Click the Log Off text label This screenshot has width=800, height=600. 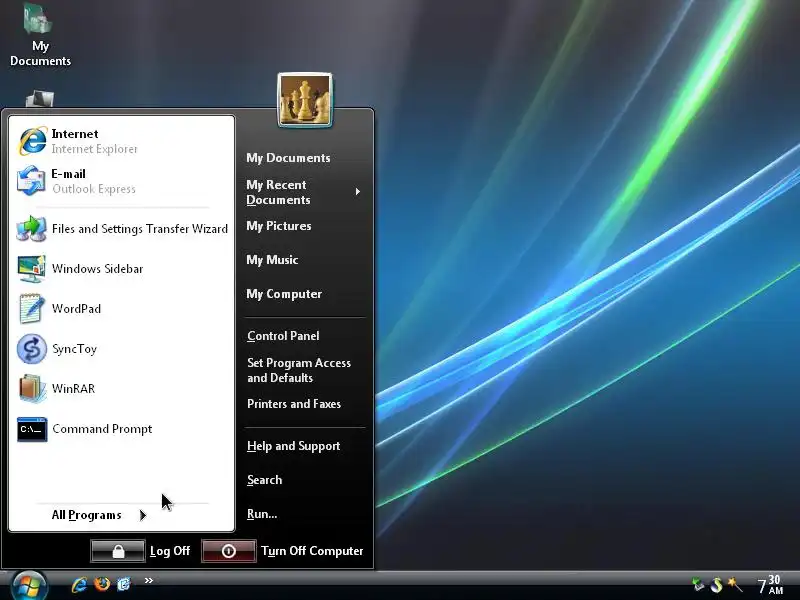[x=170, y=552]
